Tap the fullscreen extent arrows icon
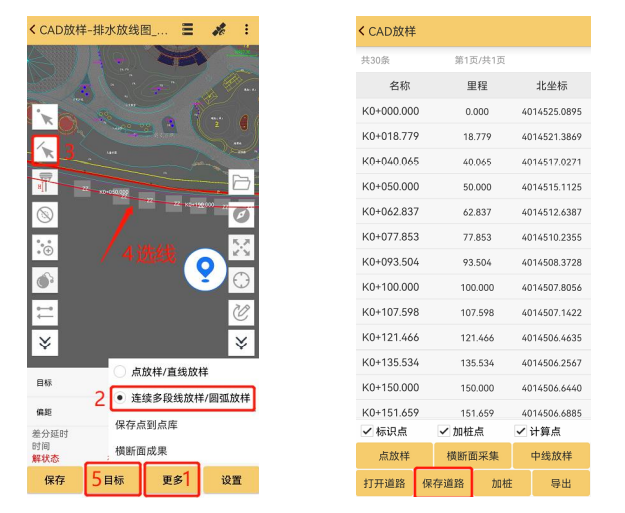Screen dimensions: 625x513 pos(241,247)
